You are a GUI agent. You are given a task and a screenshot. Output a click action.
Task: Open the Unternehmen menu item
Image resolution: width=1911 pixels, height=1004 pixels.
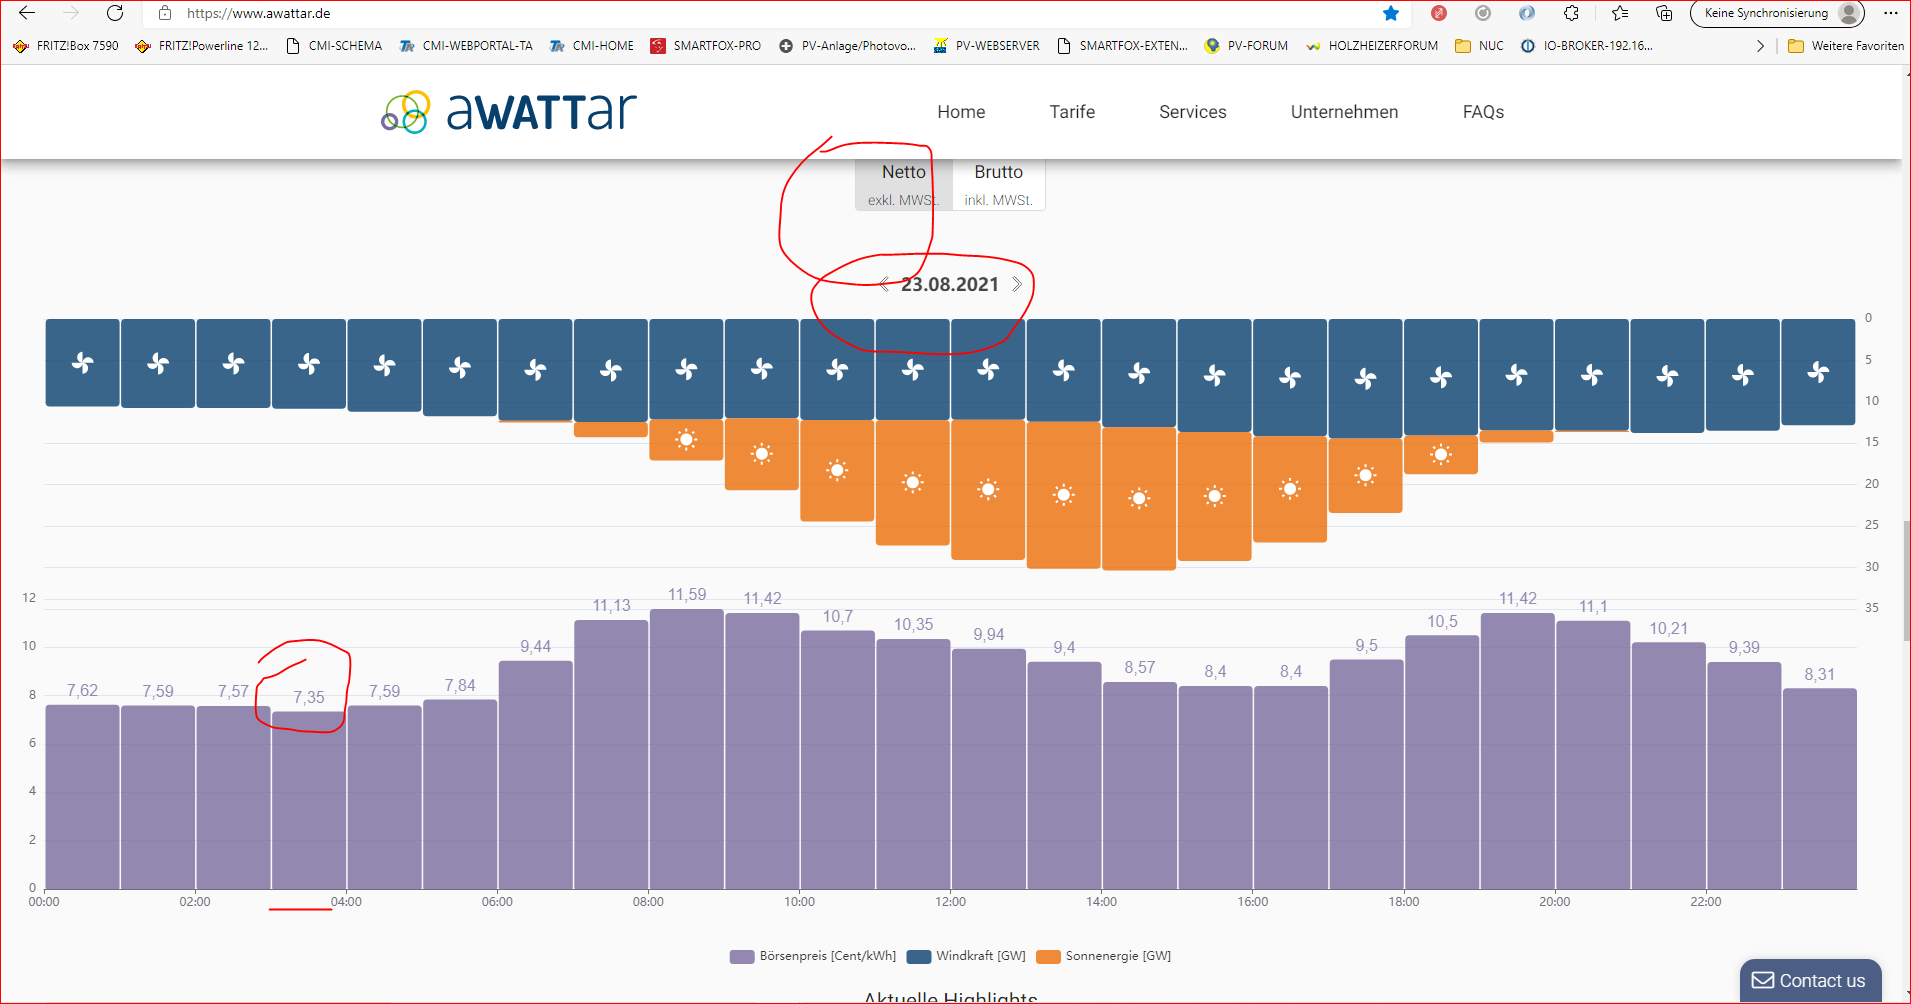click(x=1344, y=112)
